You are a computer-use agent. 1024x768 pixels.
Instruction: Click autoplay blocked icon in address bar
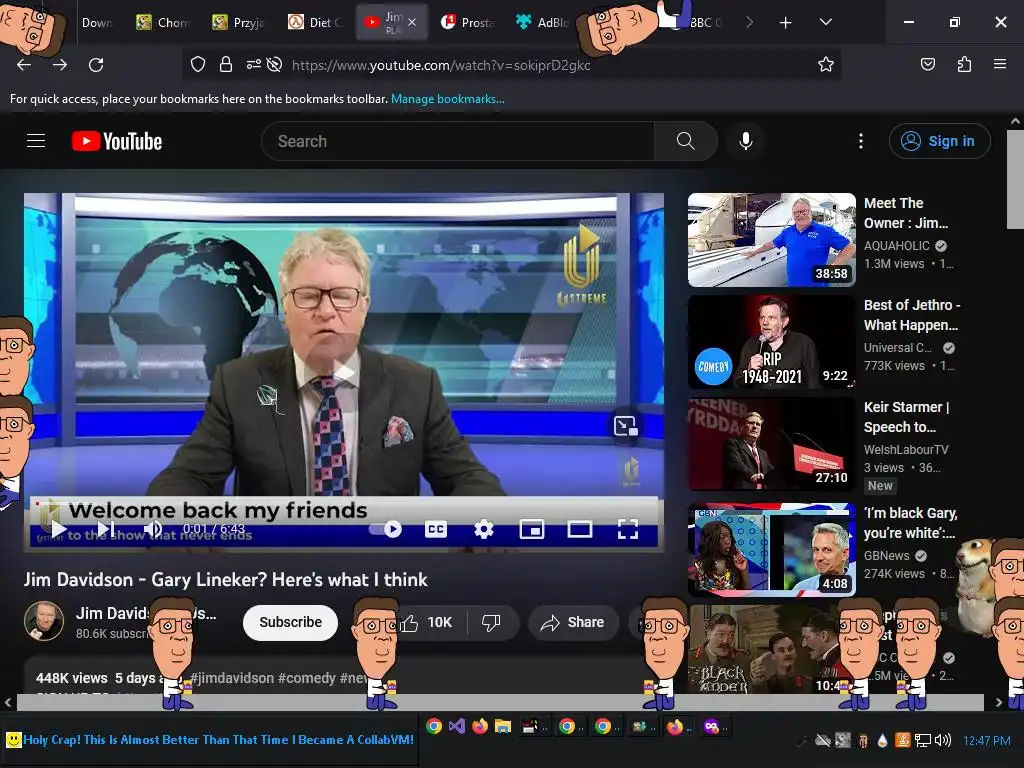274,64
